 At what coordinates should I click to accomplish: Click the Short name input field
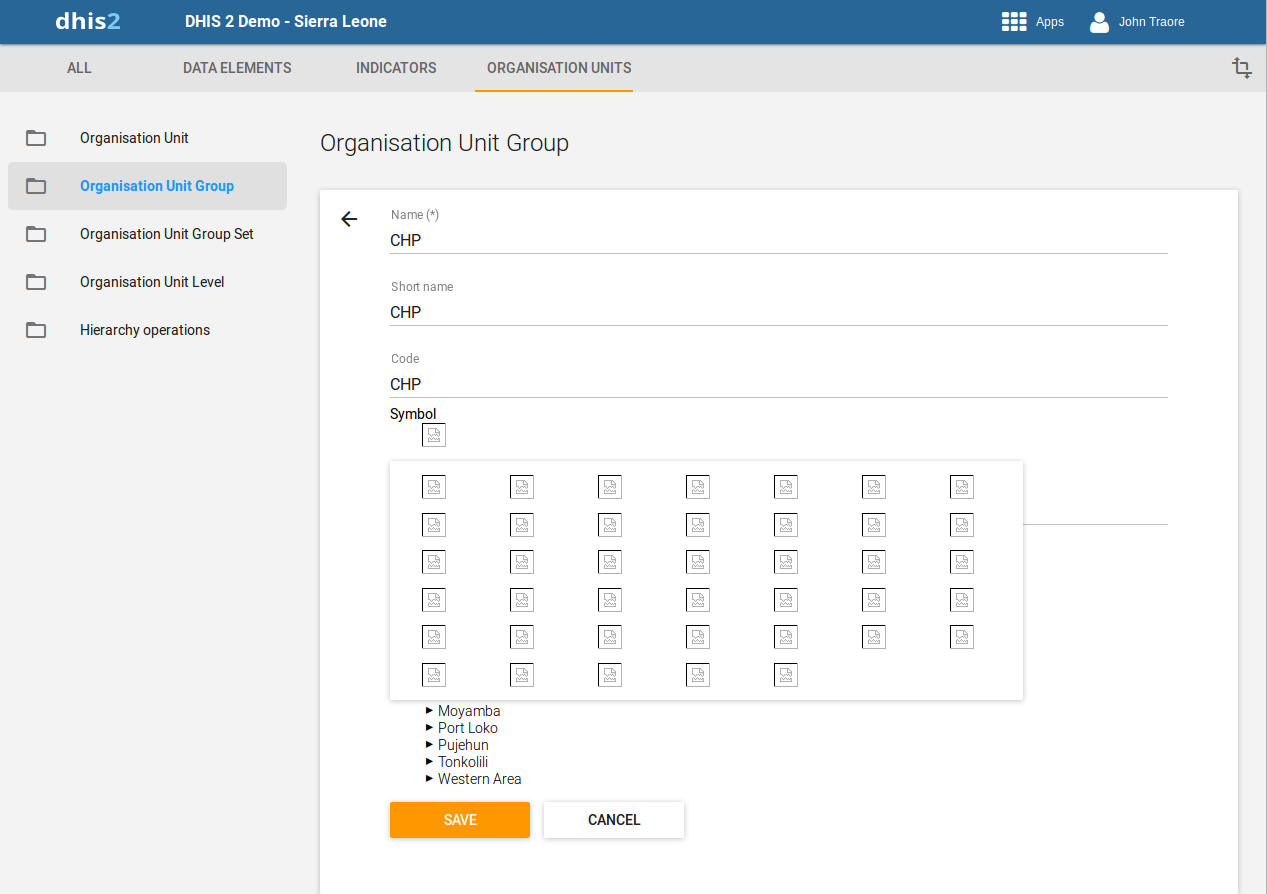[778, 312]
